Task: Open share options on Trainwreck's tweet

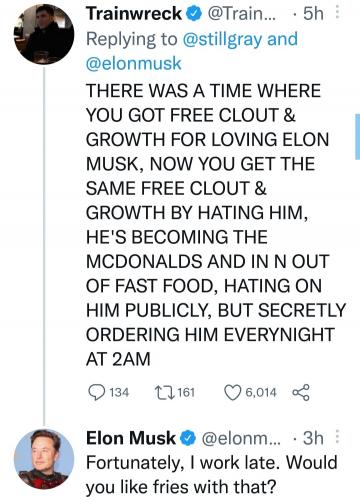Action: point(301,392)
